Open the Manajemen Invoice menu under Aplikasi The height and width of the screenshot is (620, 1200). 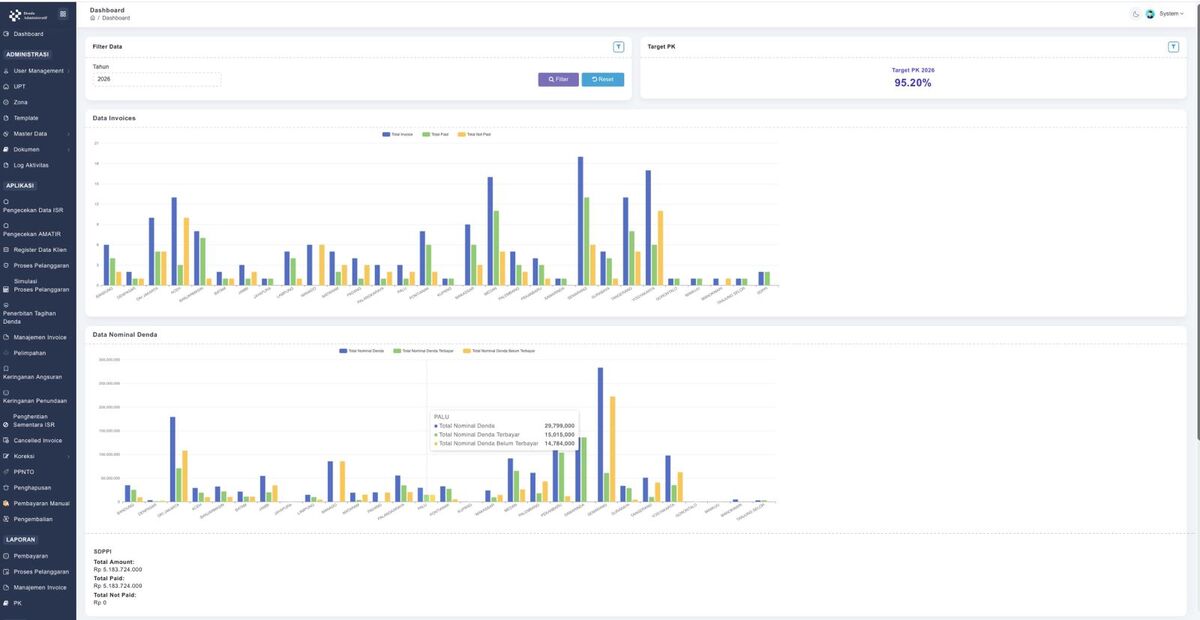tap(40, 337)
